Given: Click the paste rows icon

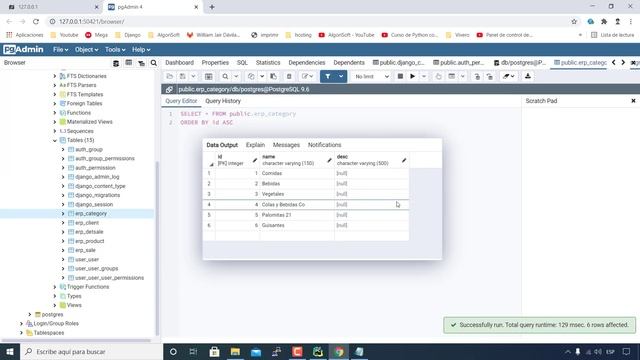Looking at the screenshot, I should pos(273,76).
